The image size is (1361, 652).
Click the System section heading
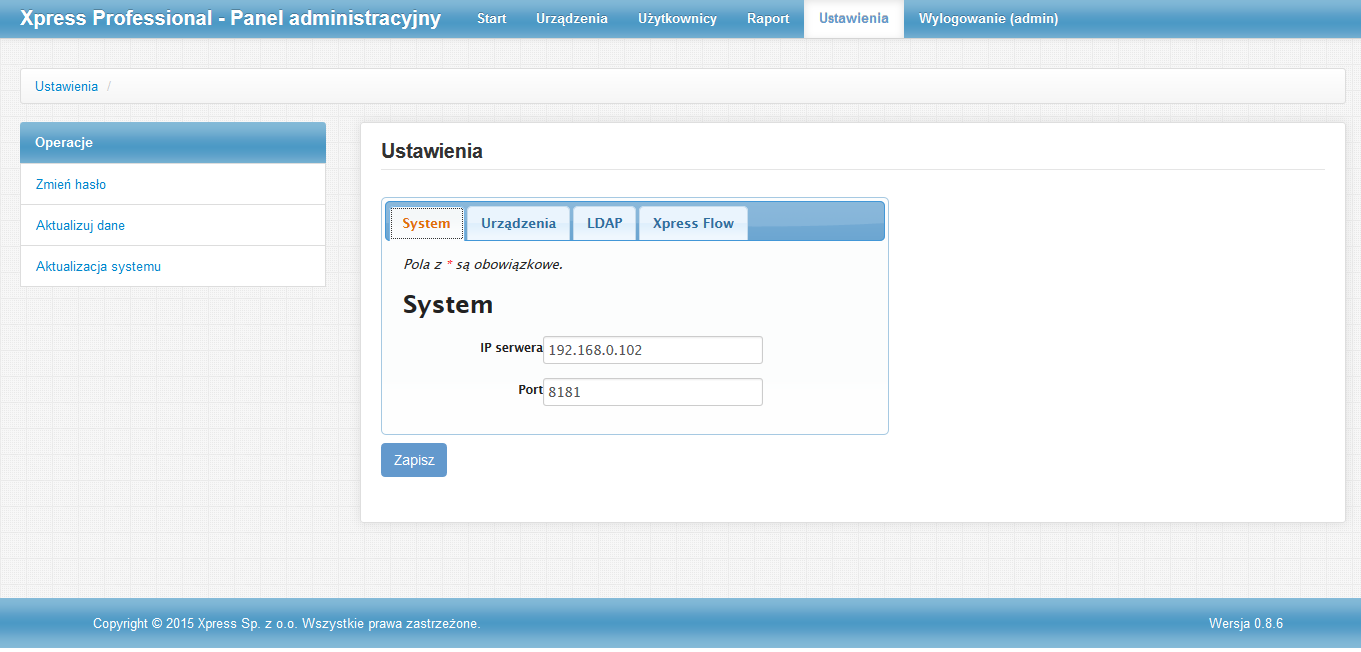pos(448,305)
